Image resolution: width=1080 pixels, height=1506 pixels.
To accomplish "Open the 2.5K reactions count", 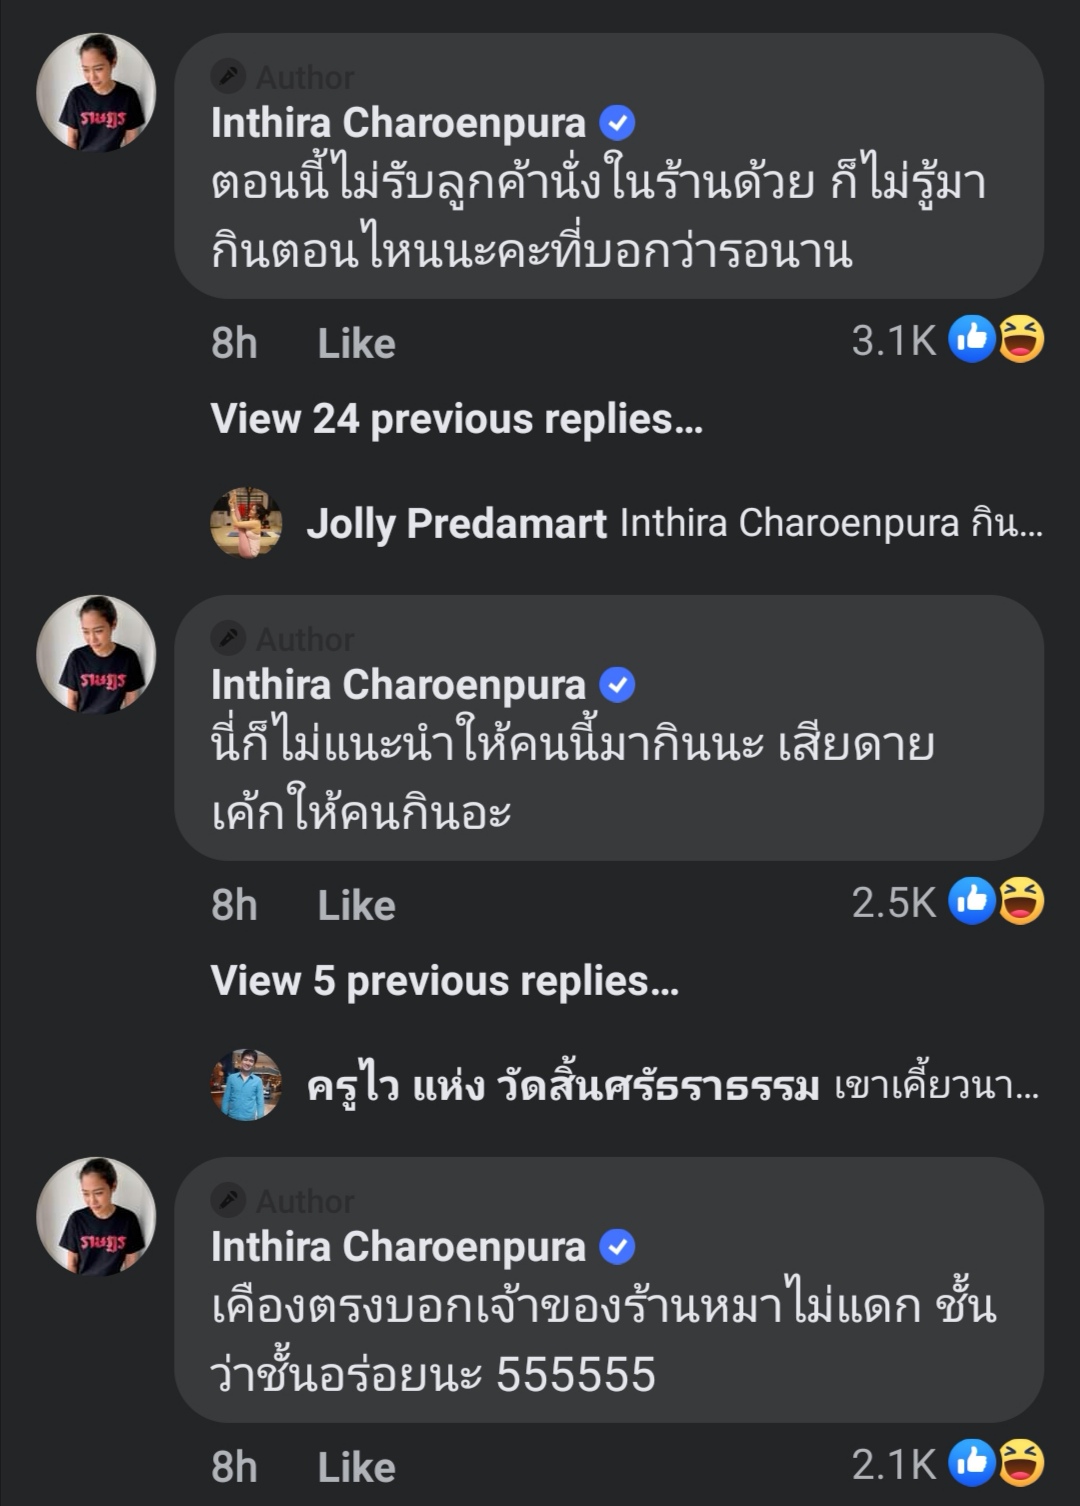I will pyautogui.click(x=893, y=903).
